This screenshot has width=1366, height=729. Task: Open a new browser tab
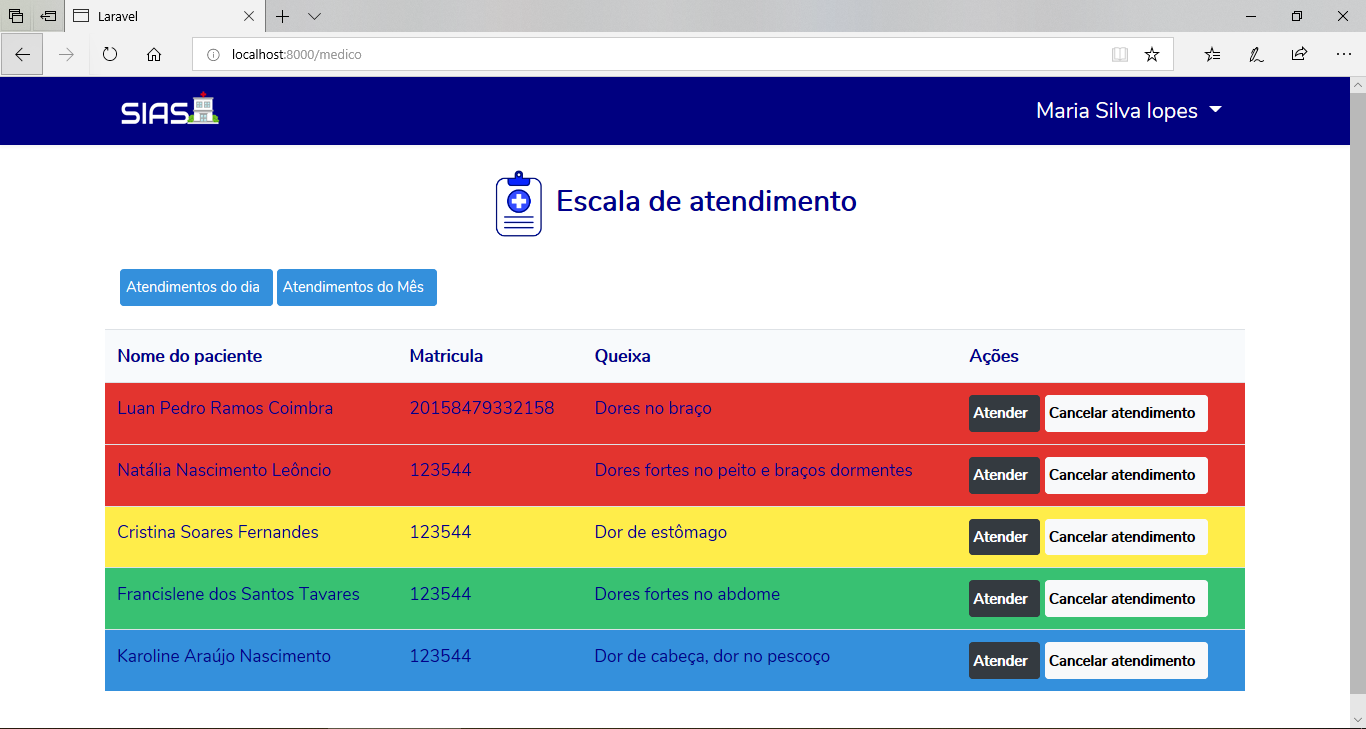click(283, 17)
